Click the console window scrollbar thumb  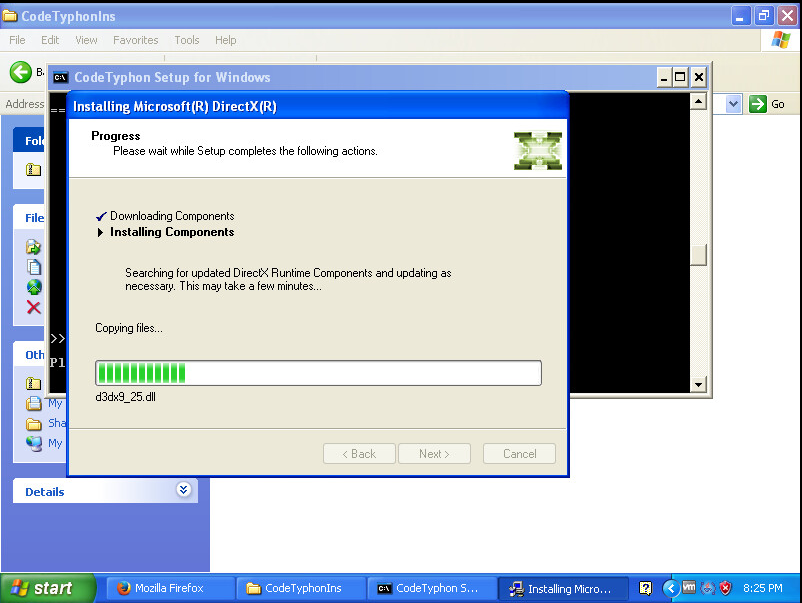coord(698,255)
